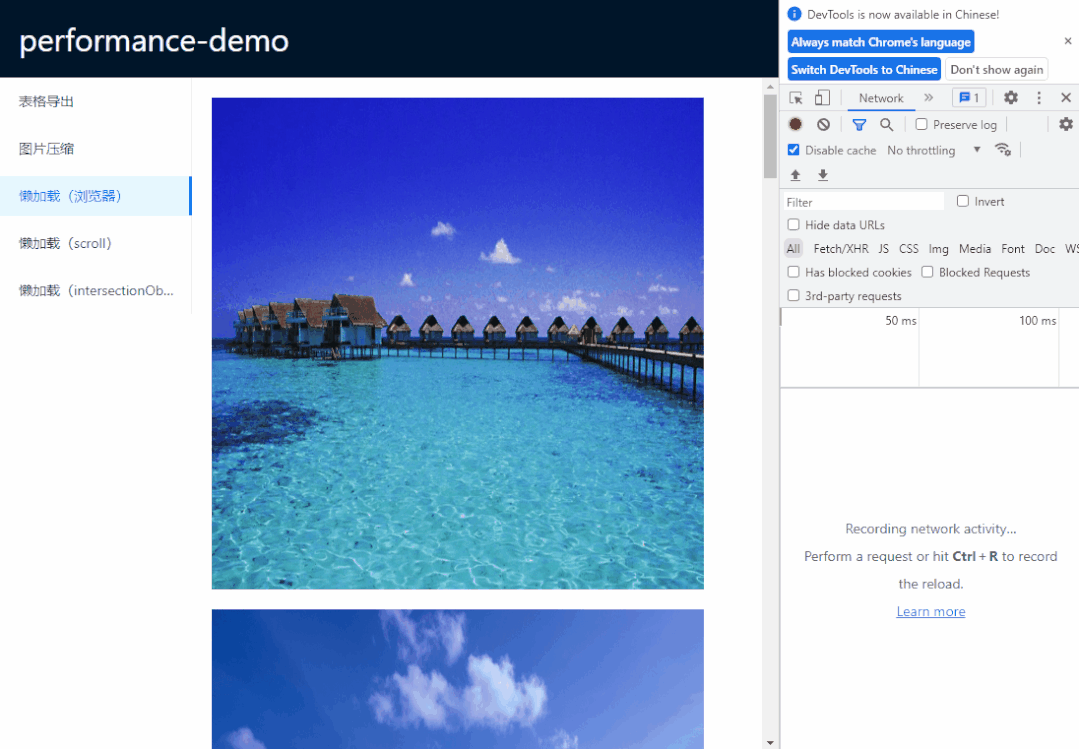Toggle the network filter funnel icon
This screenshot has width=1079, height=749.
(x=859, y=125)
